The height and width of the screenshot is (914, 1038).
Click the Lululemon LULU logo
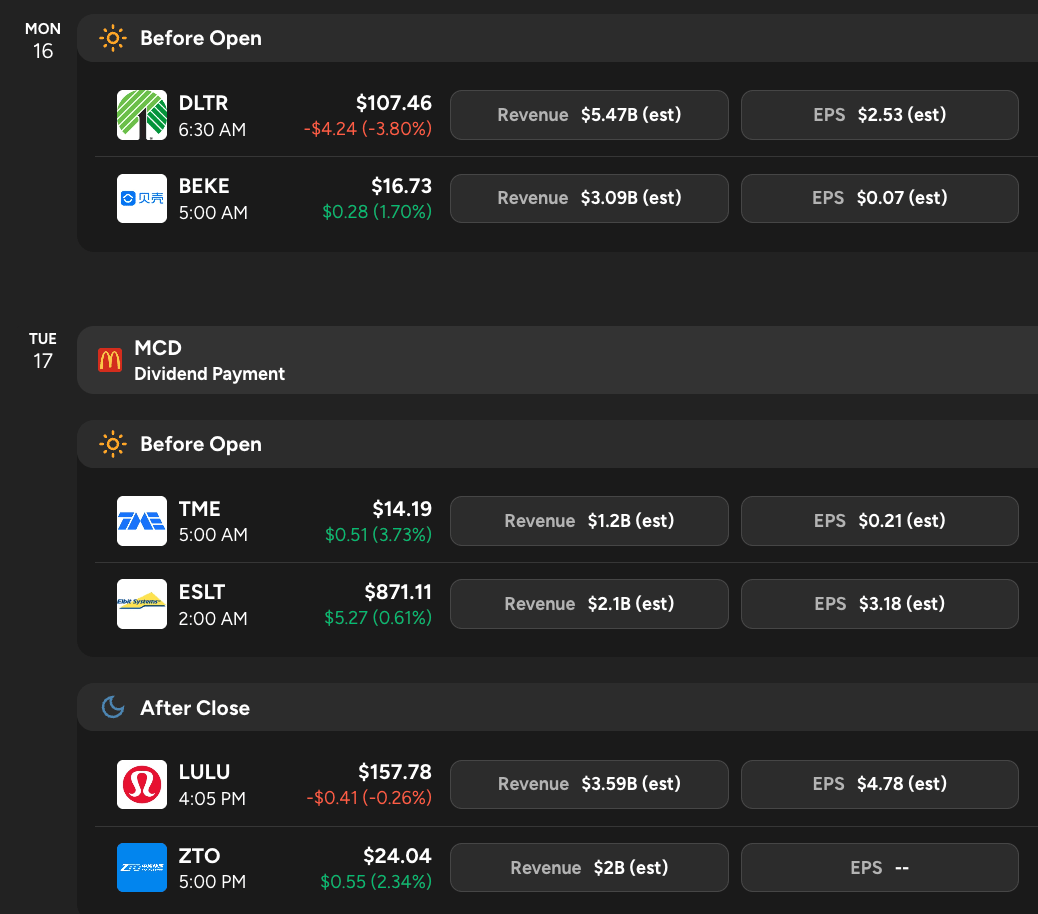point(142,784)
